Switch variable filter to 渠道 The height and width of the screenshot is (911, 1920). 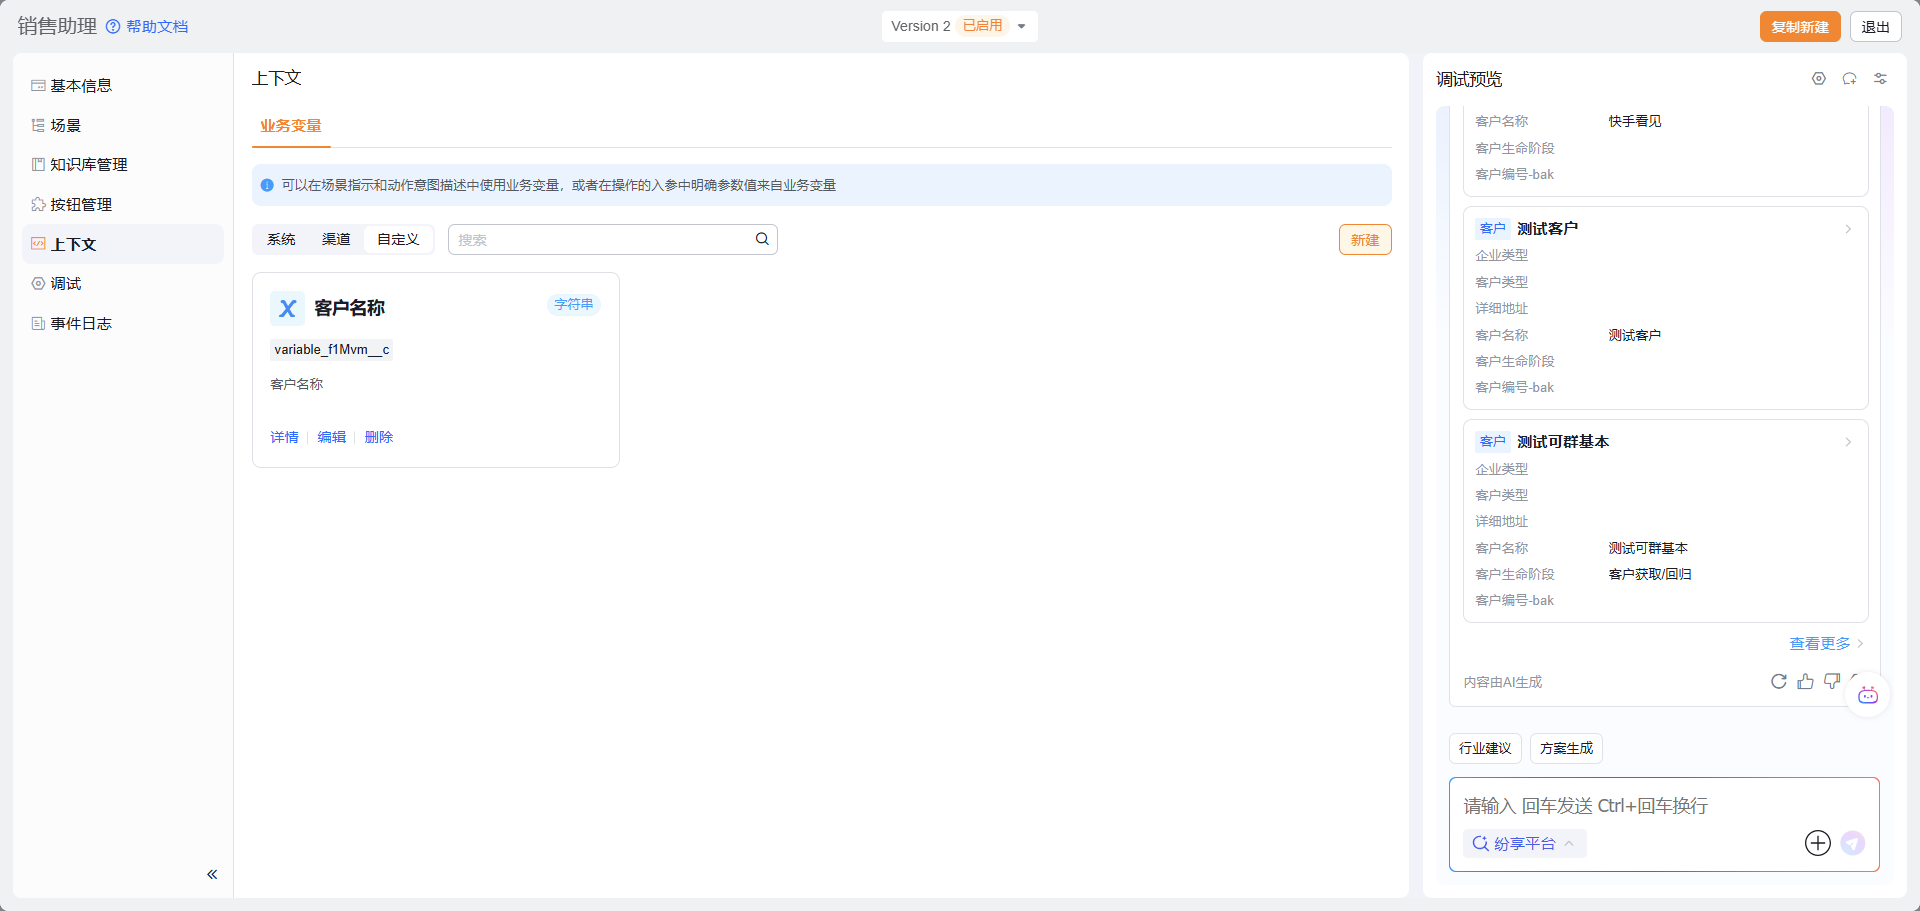click(x=336, y=240)
